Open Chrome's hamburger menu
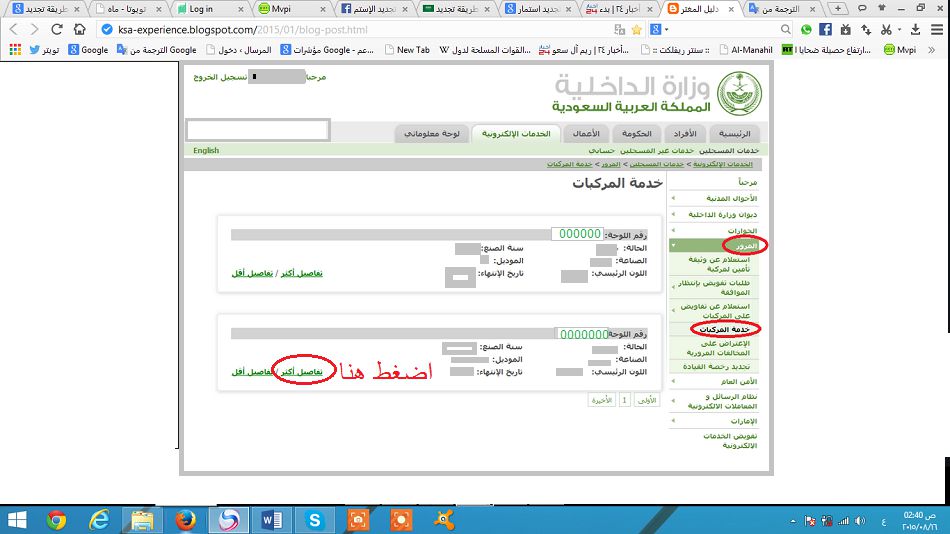950x534 pixels. point(936,29)
